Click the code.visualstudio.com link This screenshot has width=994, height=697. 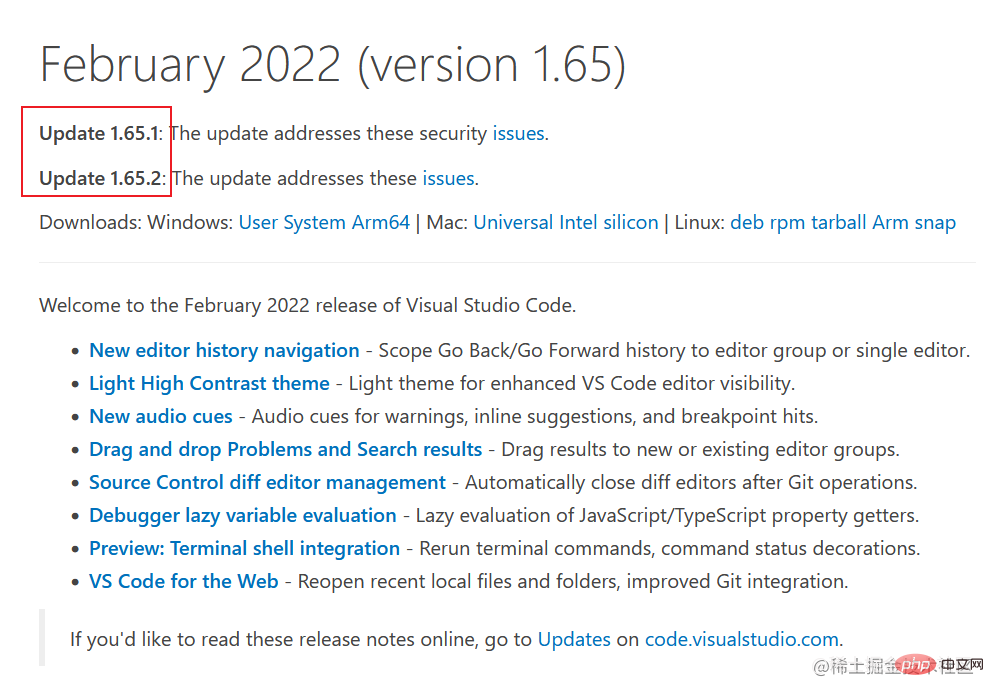coord(741,639)
